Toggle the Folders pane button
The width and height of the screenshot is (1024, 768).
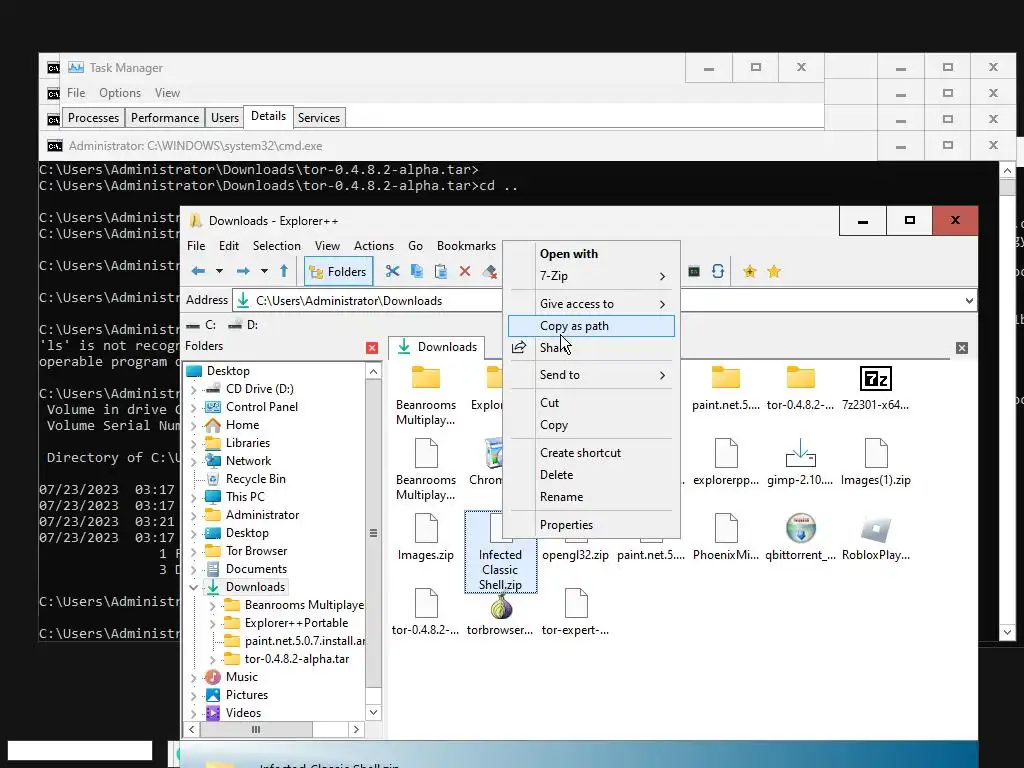(x=338, y=272)
